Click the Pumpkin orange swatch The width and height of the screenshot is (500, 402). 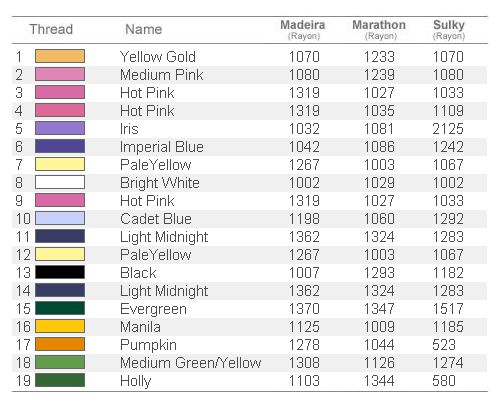(60, 344)
